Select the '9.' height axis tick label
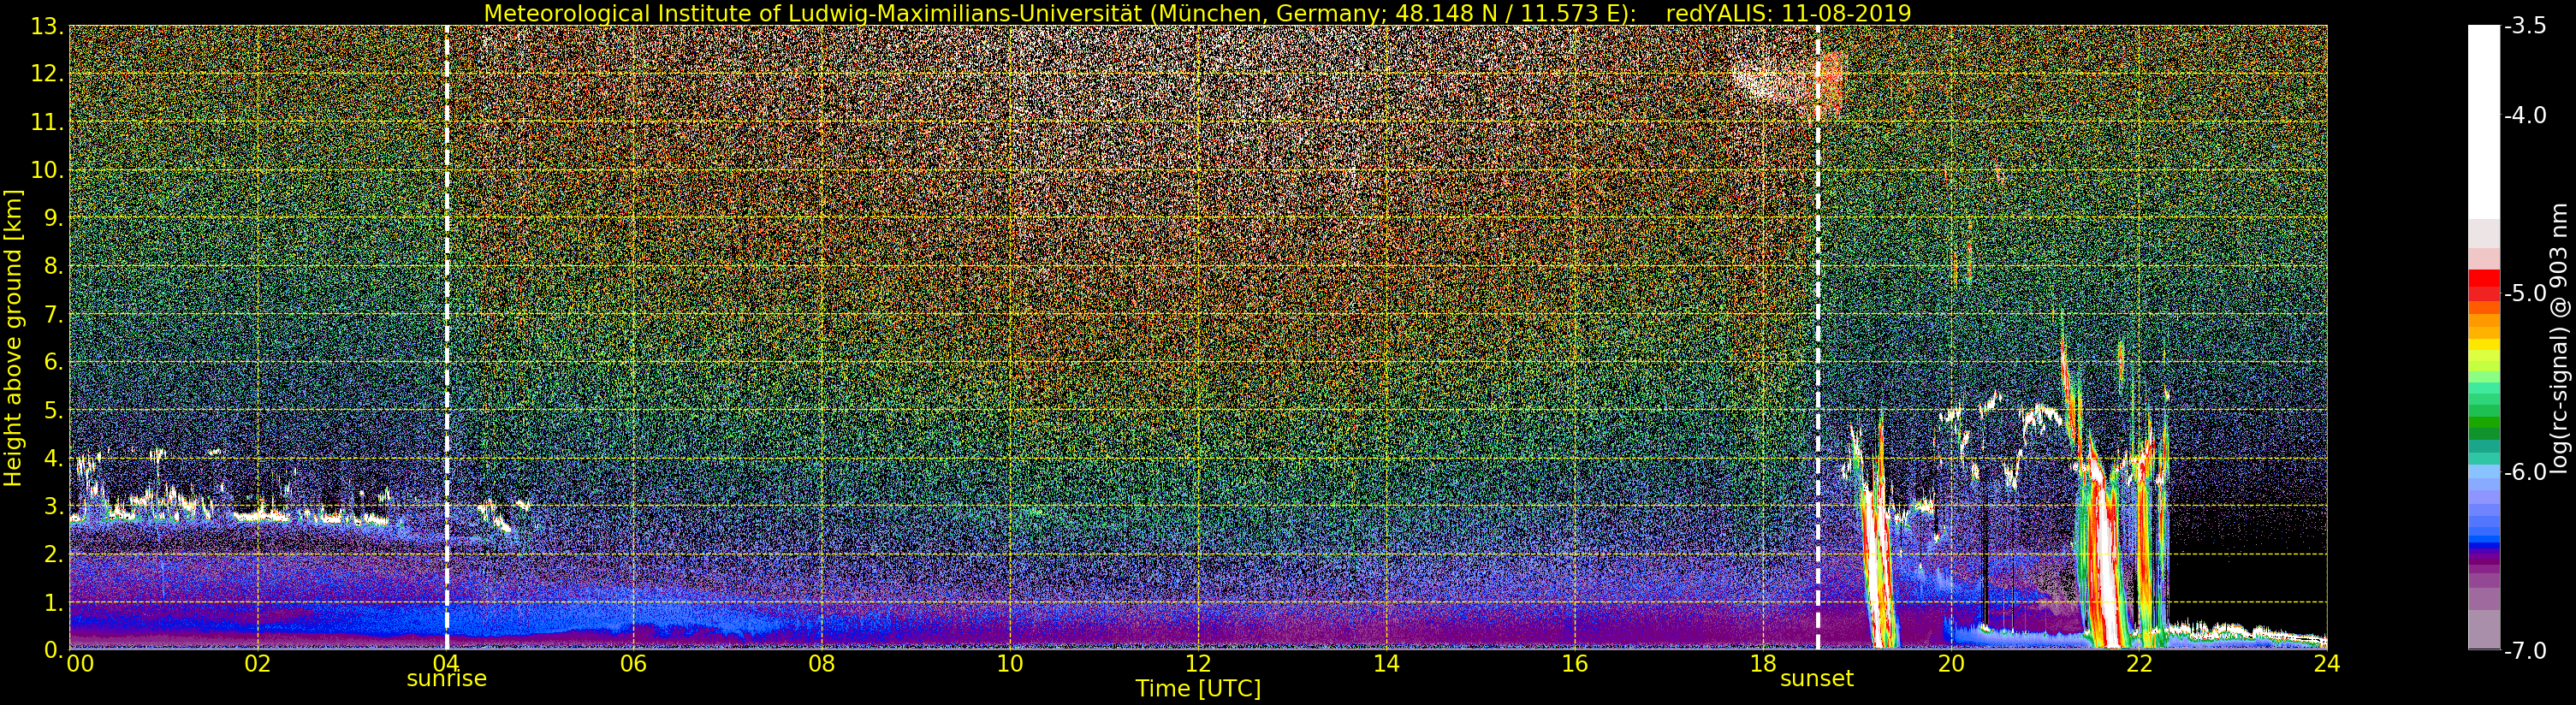2576x705 pixels. [53, 218]
